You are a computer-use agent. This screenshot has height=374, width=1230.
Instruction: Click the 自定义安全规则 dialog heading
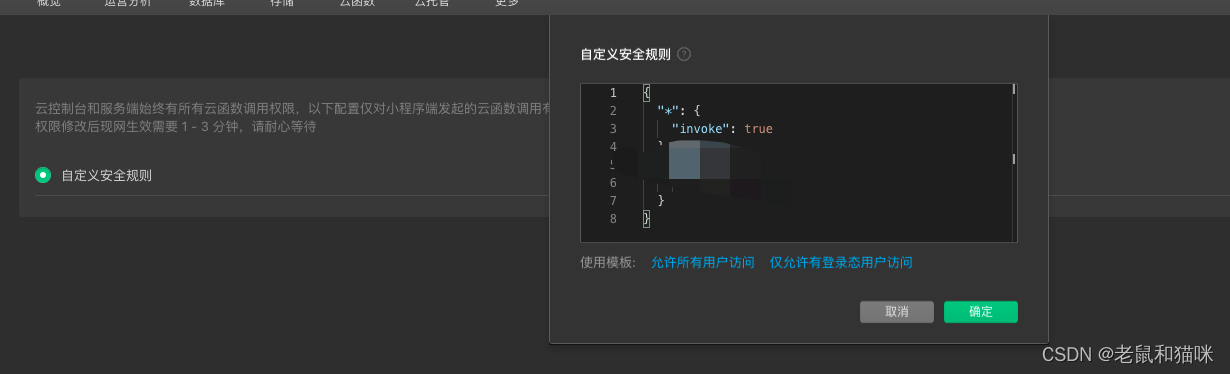625,54
